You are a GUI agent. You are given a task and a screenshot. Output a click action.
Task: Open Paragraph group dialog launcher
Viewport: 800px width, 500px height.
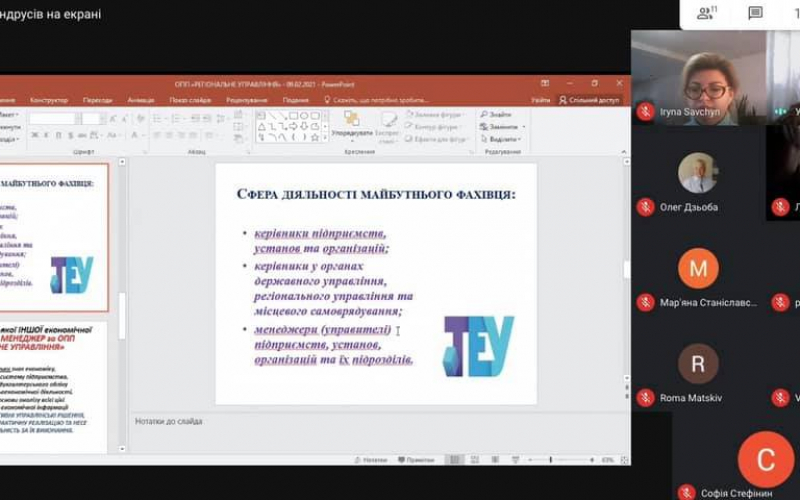tap(248, 152)
